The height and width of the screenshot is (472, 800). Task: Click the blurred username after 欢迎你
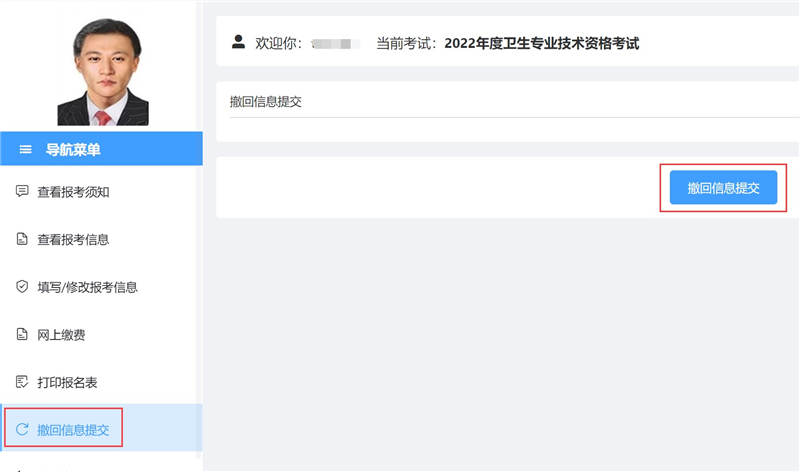click(x=335, y=44)
